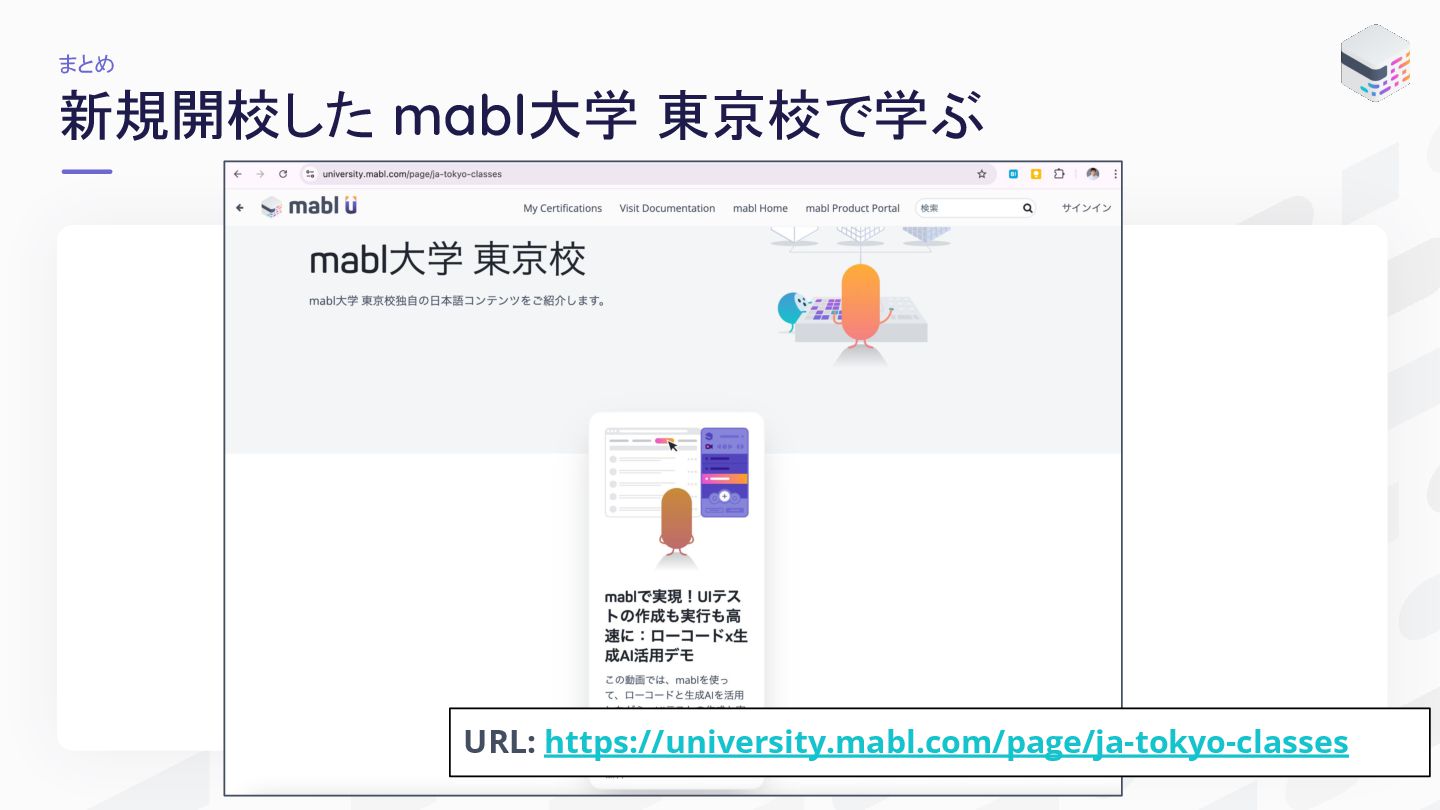Click the サインイン sign-in link
1440x810 pixels.
coord(1086,208)
